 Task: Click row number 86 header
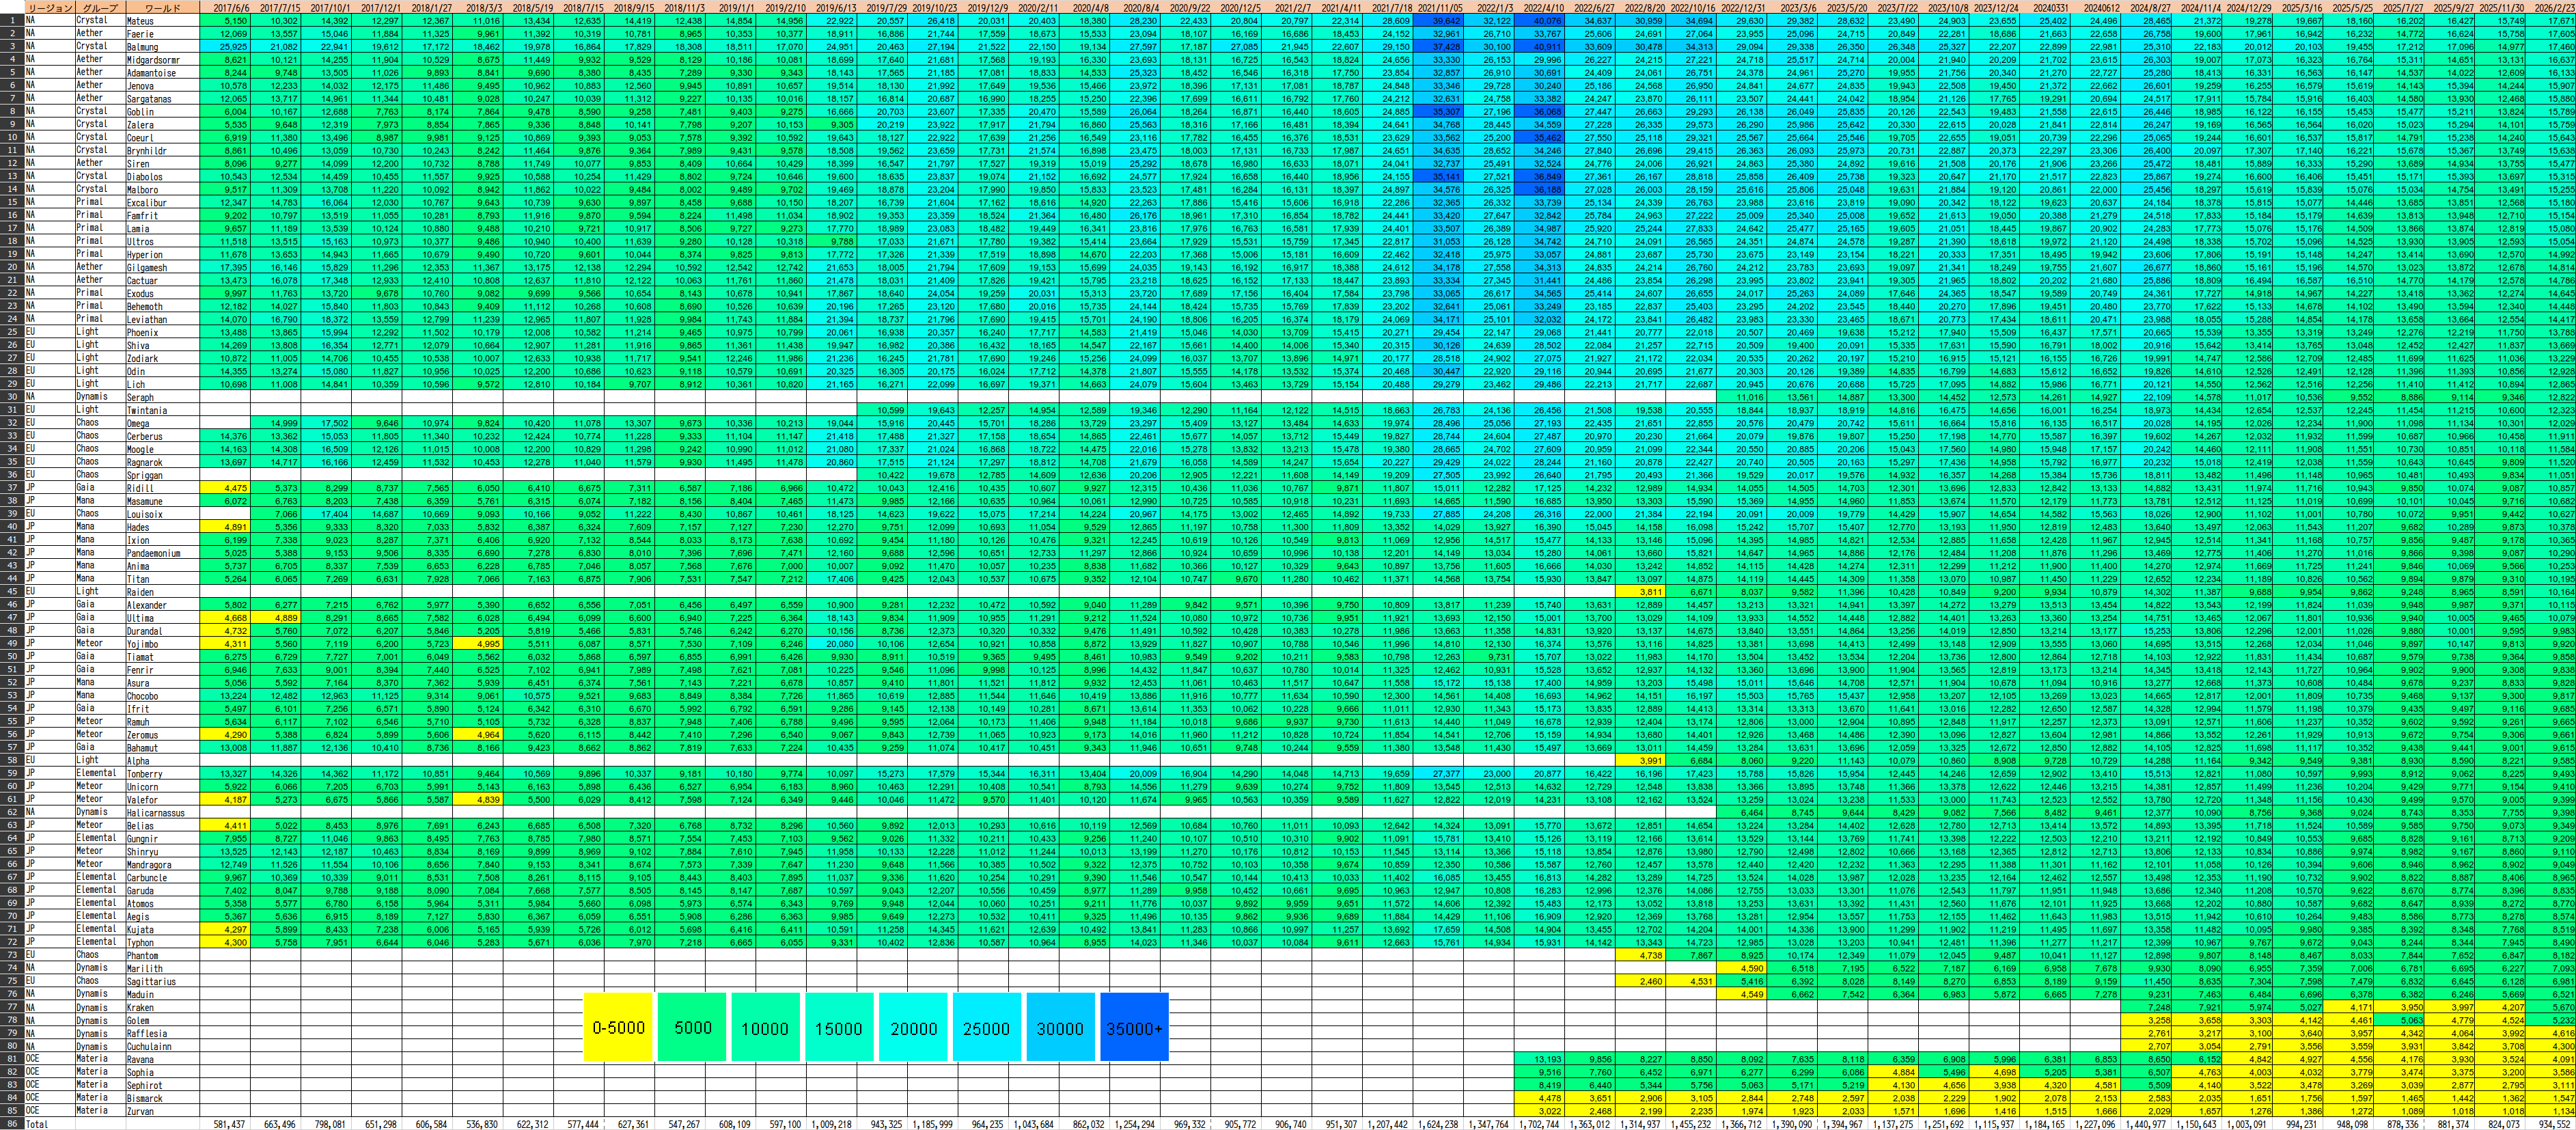[11, 1124]
